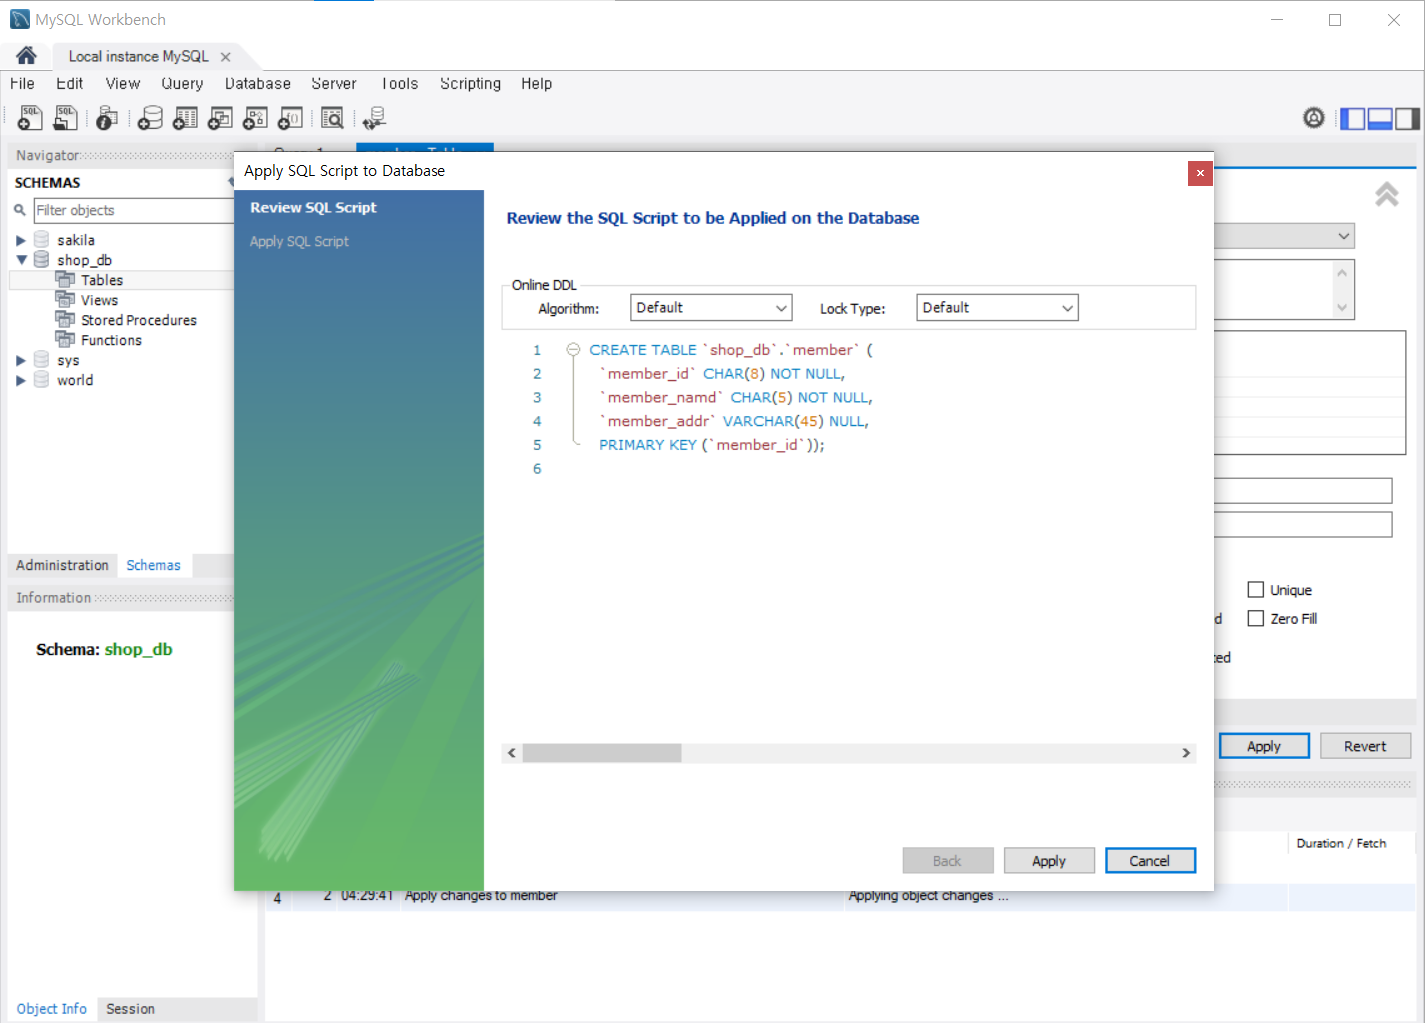The image size is (1425, 1023).
Task: Click the script scrollbar right arrow
Action: tap(1186, 753)
